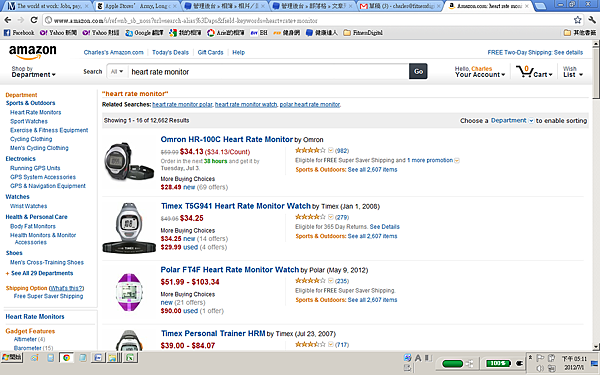
Task: Expand the Timex T5G941 rating breakdown arrow
Action: click(x=331, y=217)
